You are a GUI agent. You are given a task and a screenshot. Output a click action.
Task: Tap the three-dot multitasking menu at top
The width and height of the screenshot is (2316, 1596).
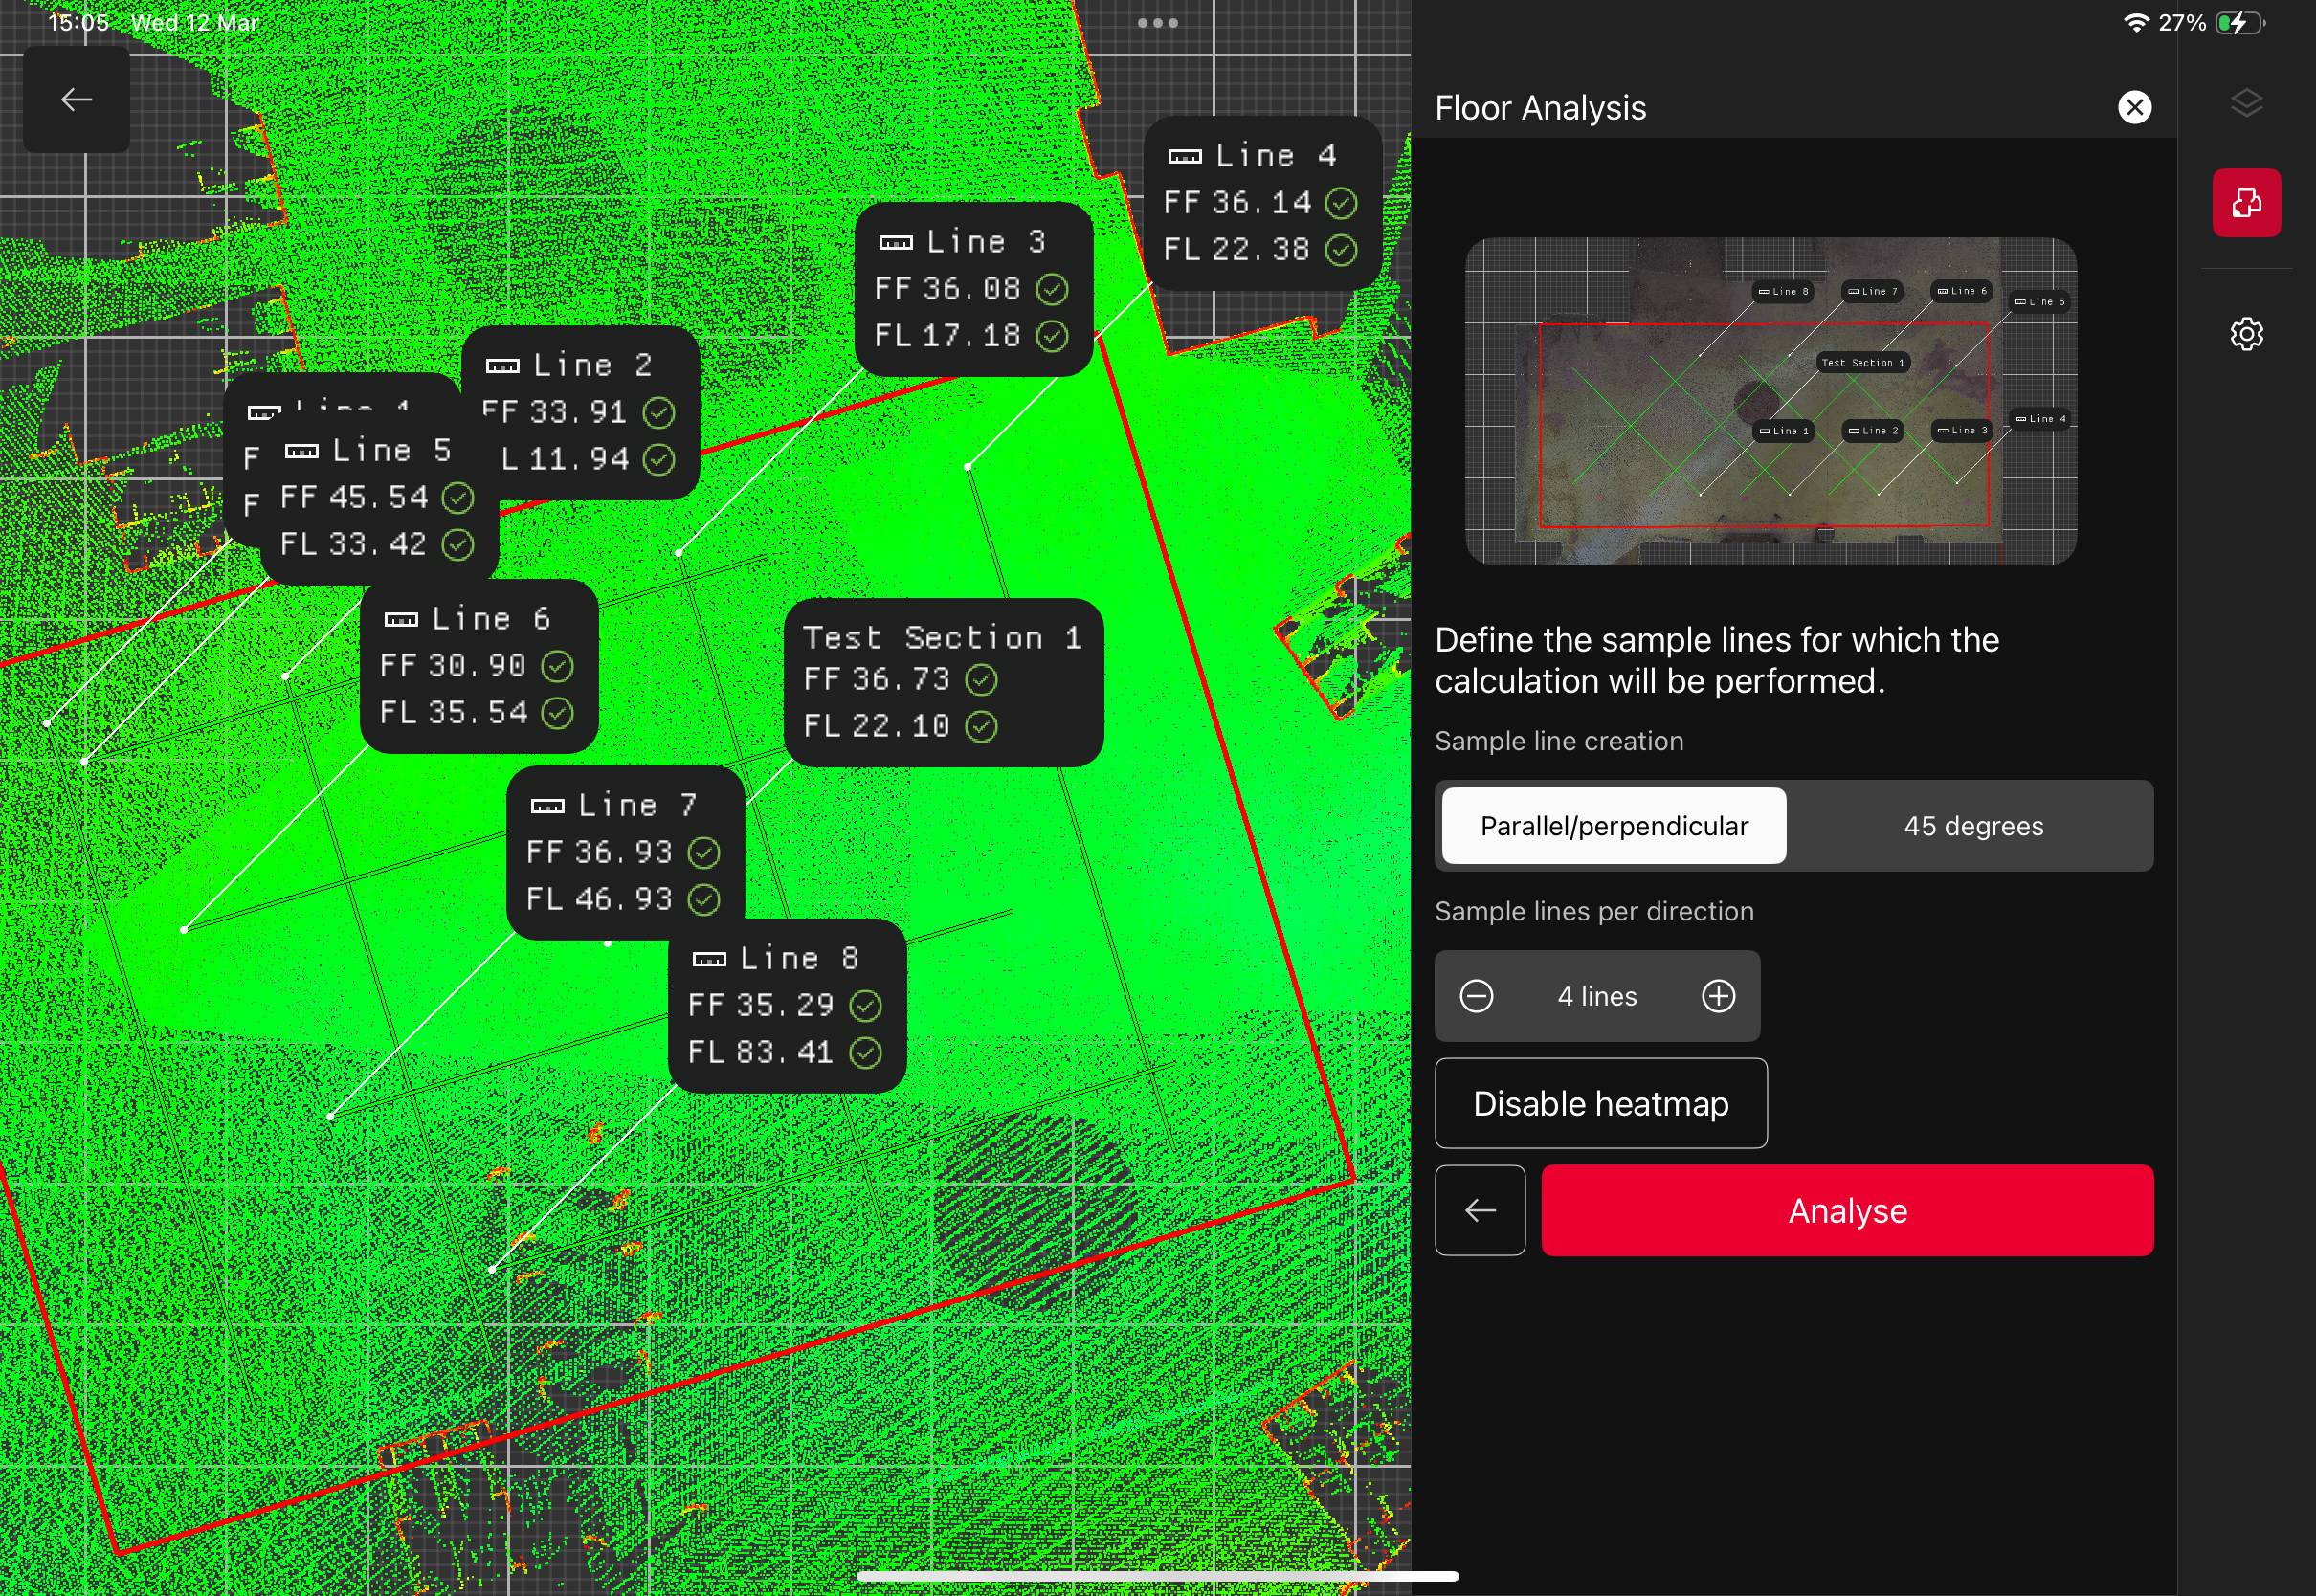[x=1157, y=23]
